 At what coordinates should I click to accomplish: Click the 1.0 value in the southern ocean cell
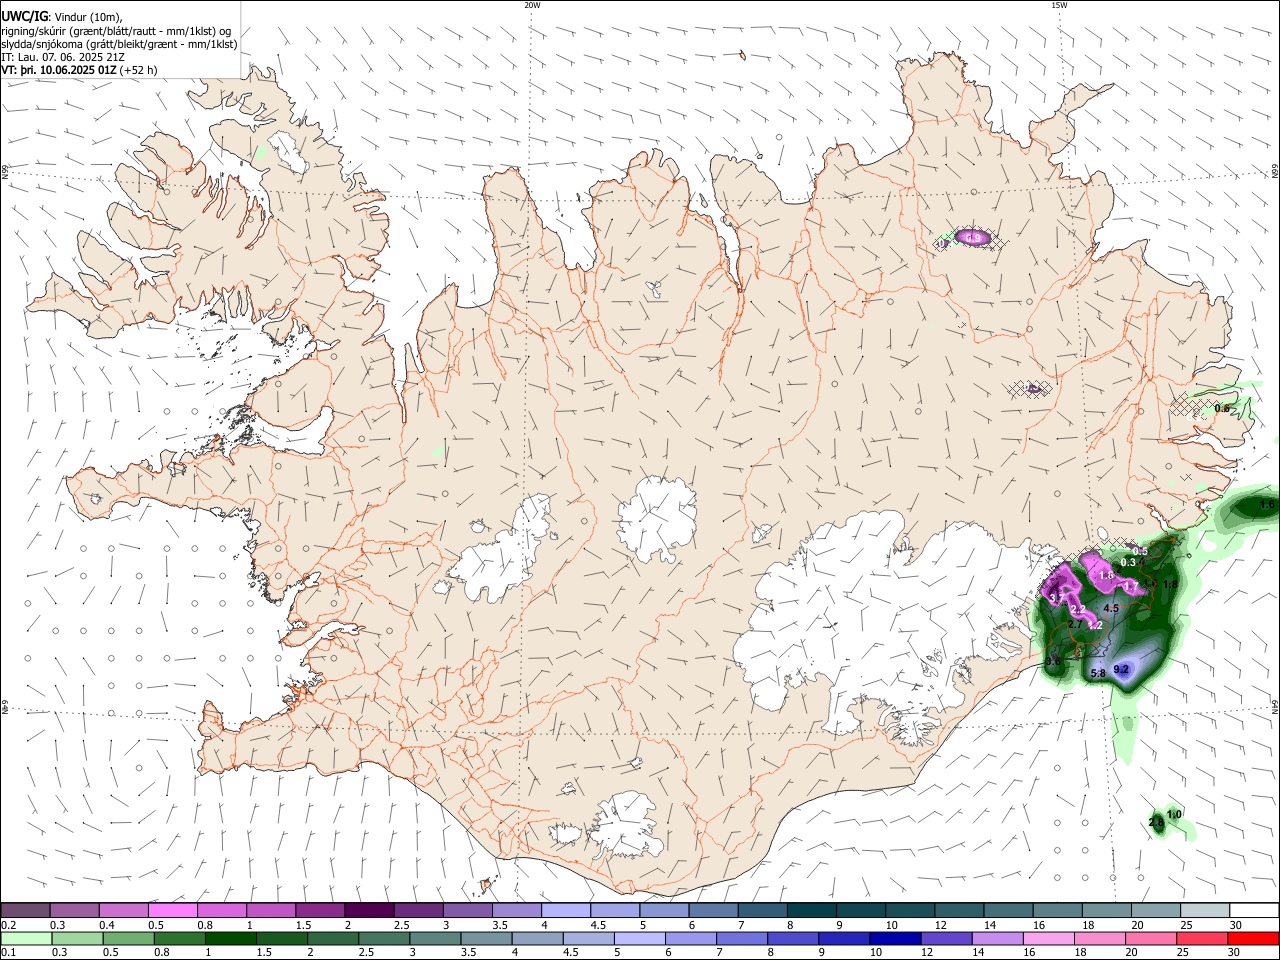pos(1174,814)
